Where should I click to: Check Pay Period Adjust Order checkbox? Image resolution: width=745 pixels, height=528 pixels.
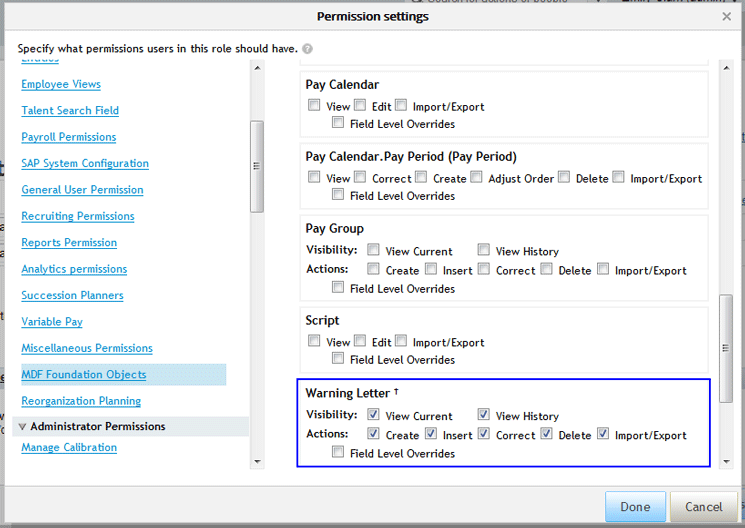[476, 177]
